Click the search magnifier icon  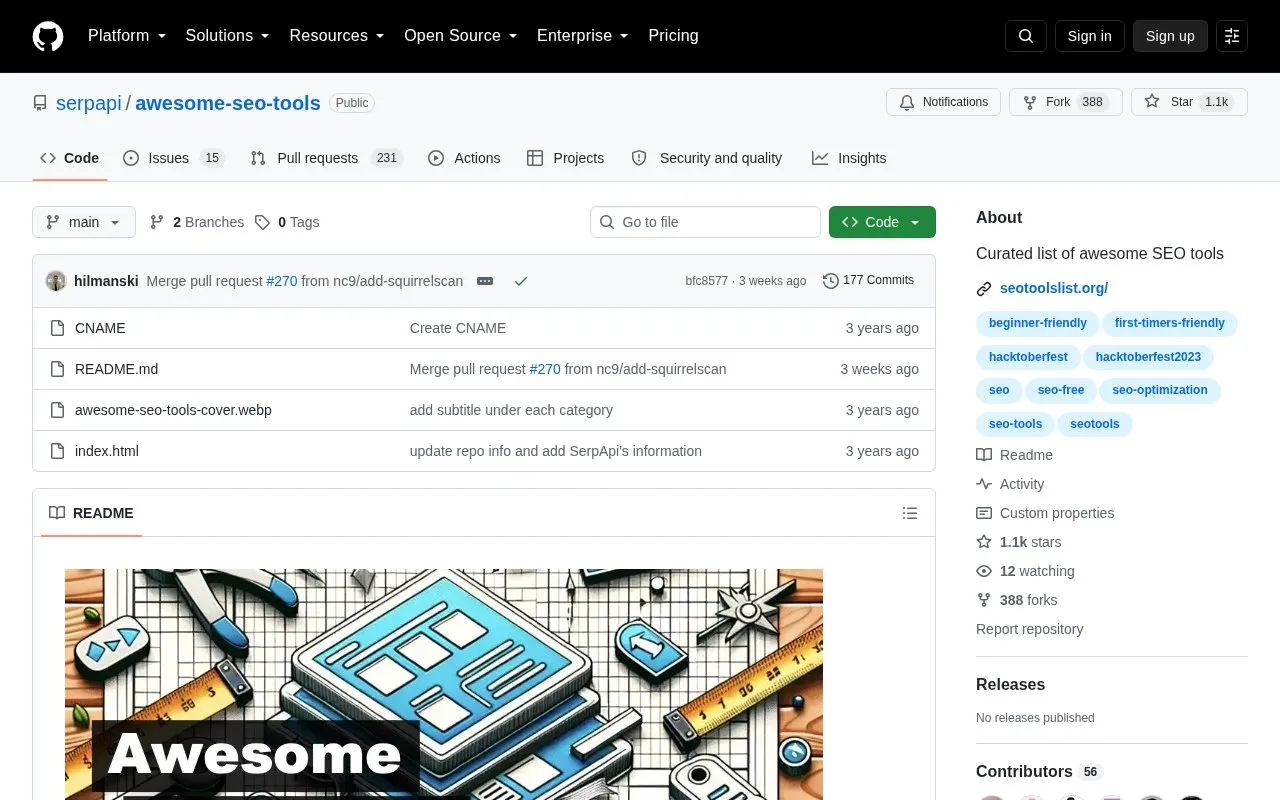[1026, 36]
